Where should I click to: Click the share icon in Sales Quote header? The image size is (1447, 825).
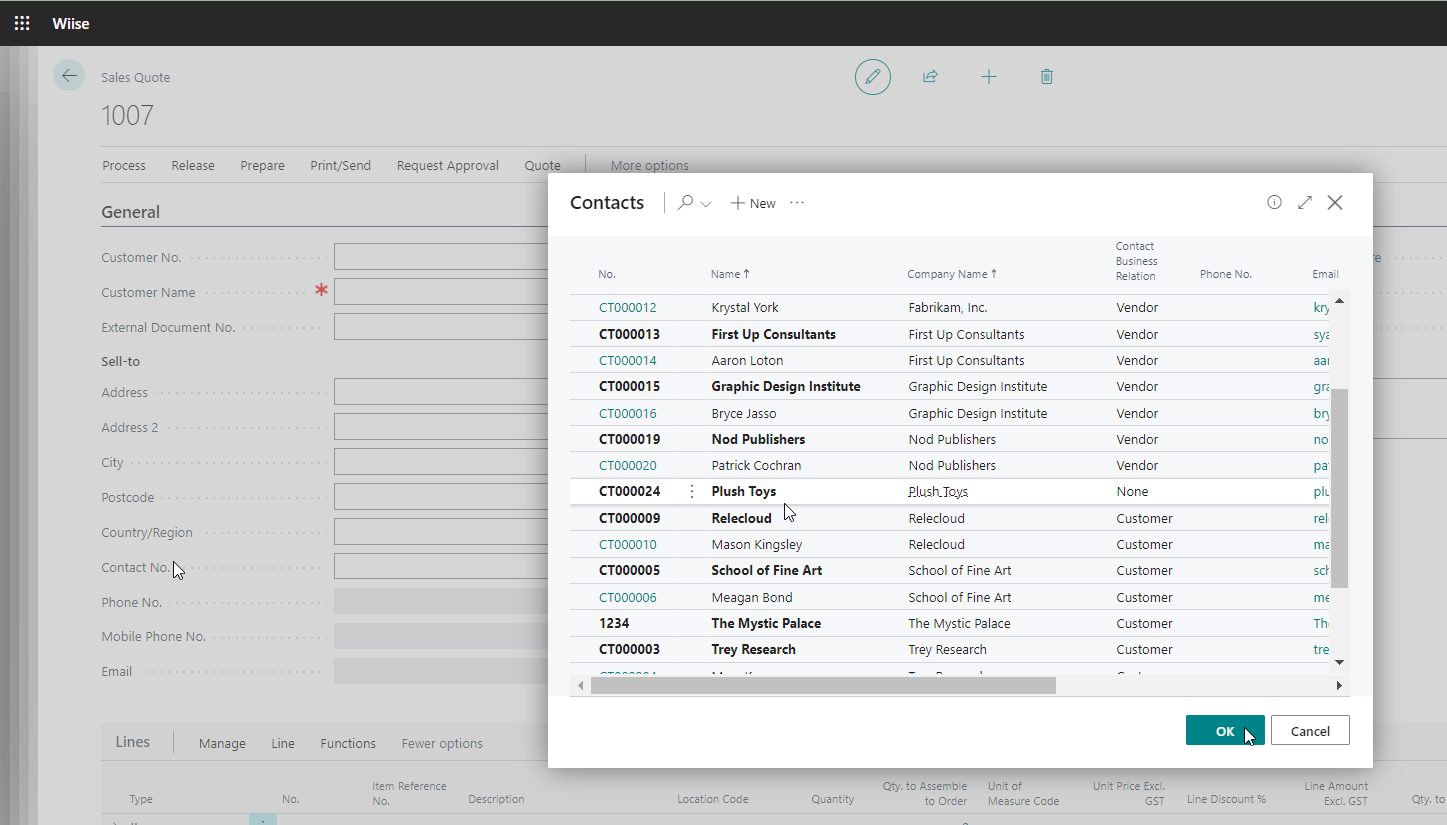click(930, 77)
